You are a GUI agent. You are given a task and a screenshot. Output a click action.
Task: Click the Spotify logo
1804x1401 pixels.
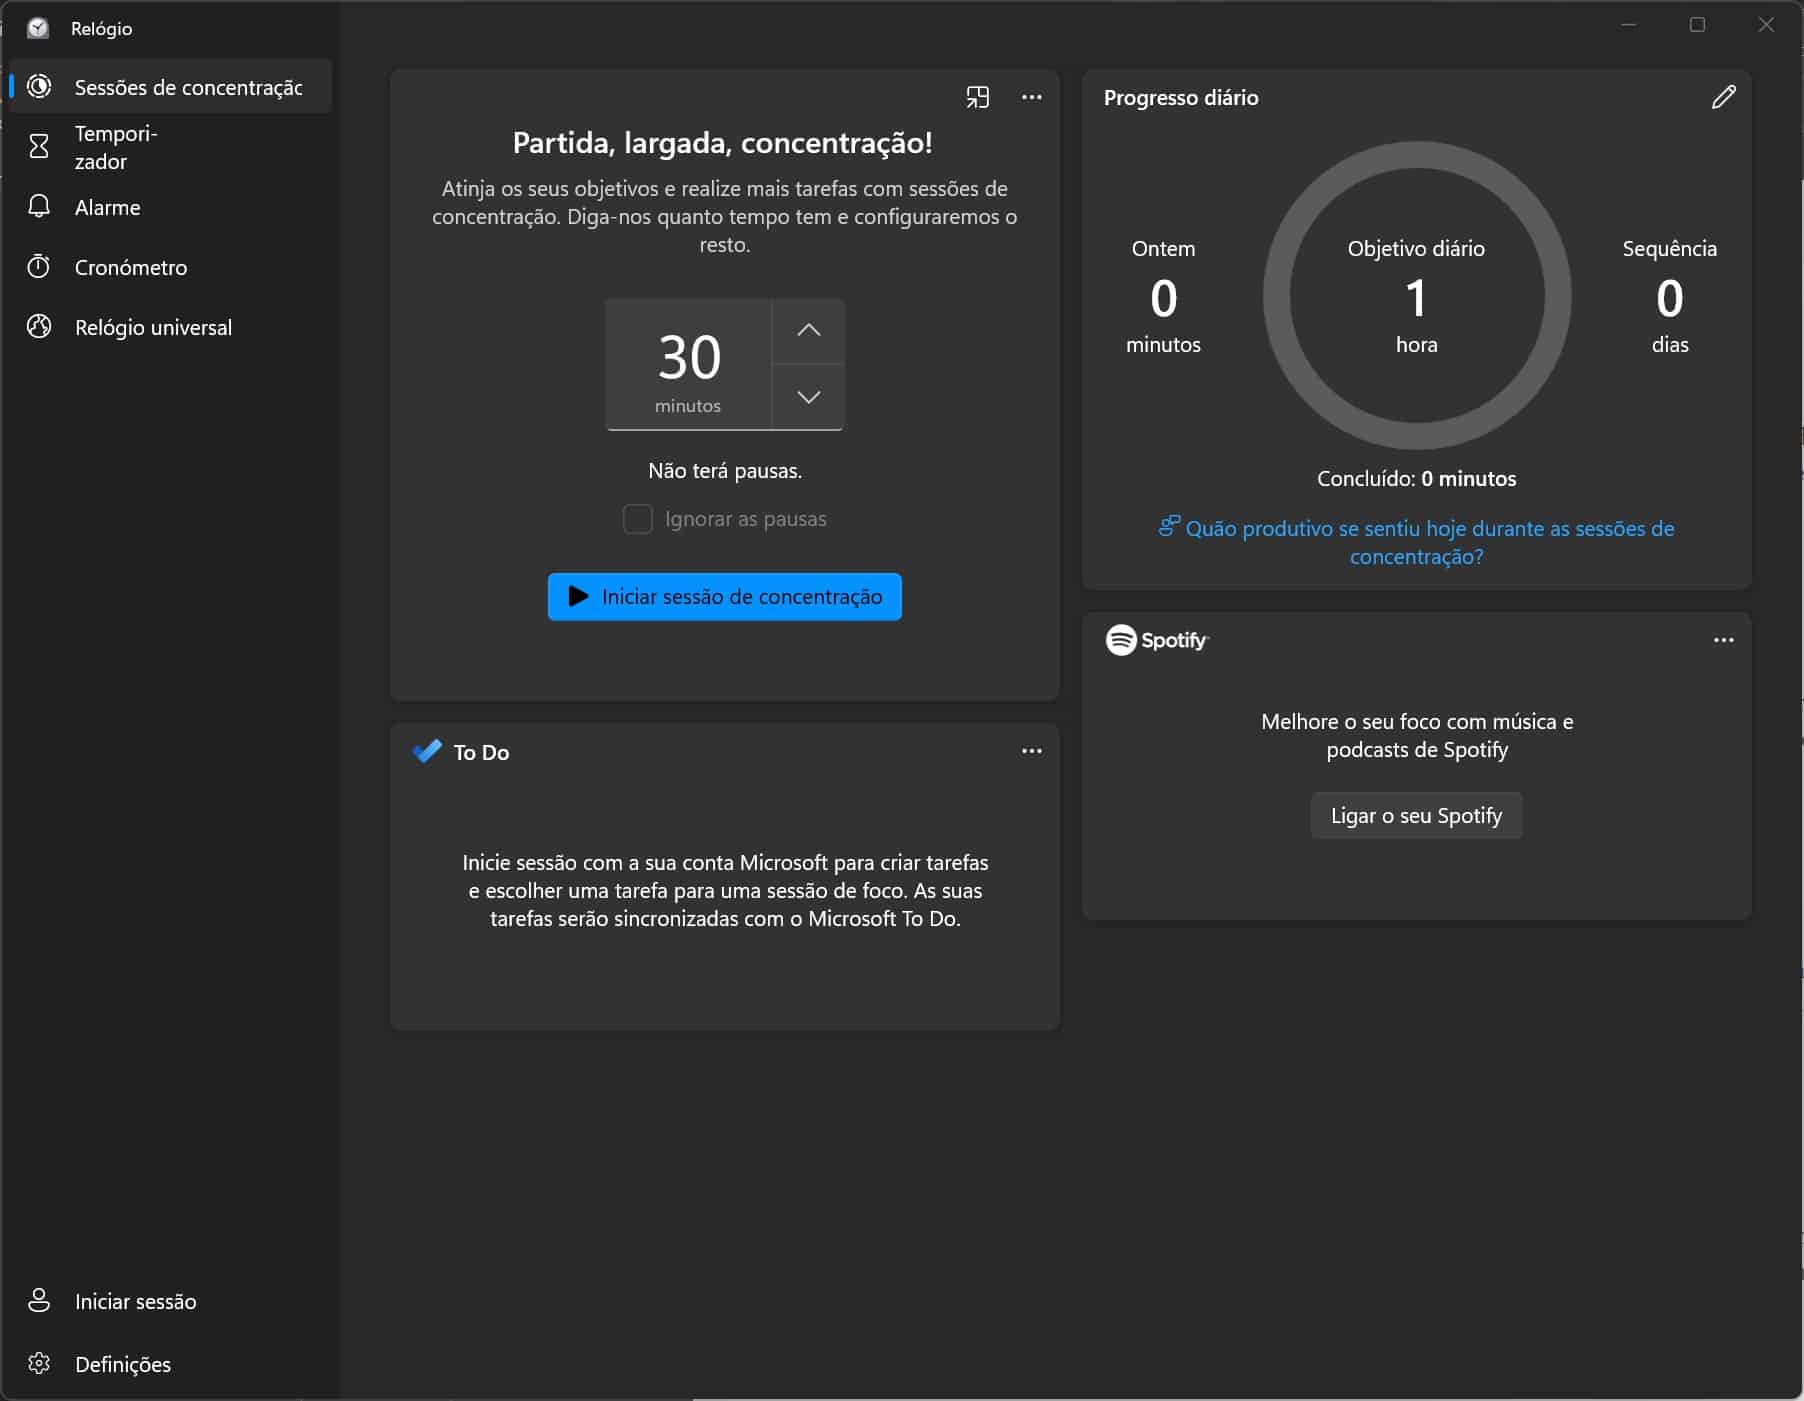1156,640
